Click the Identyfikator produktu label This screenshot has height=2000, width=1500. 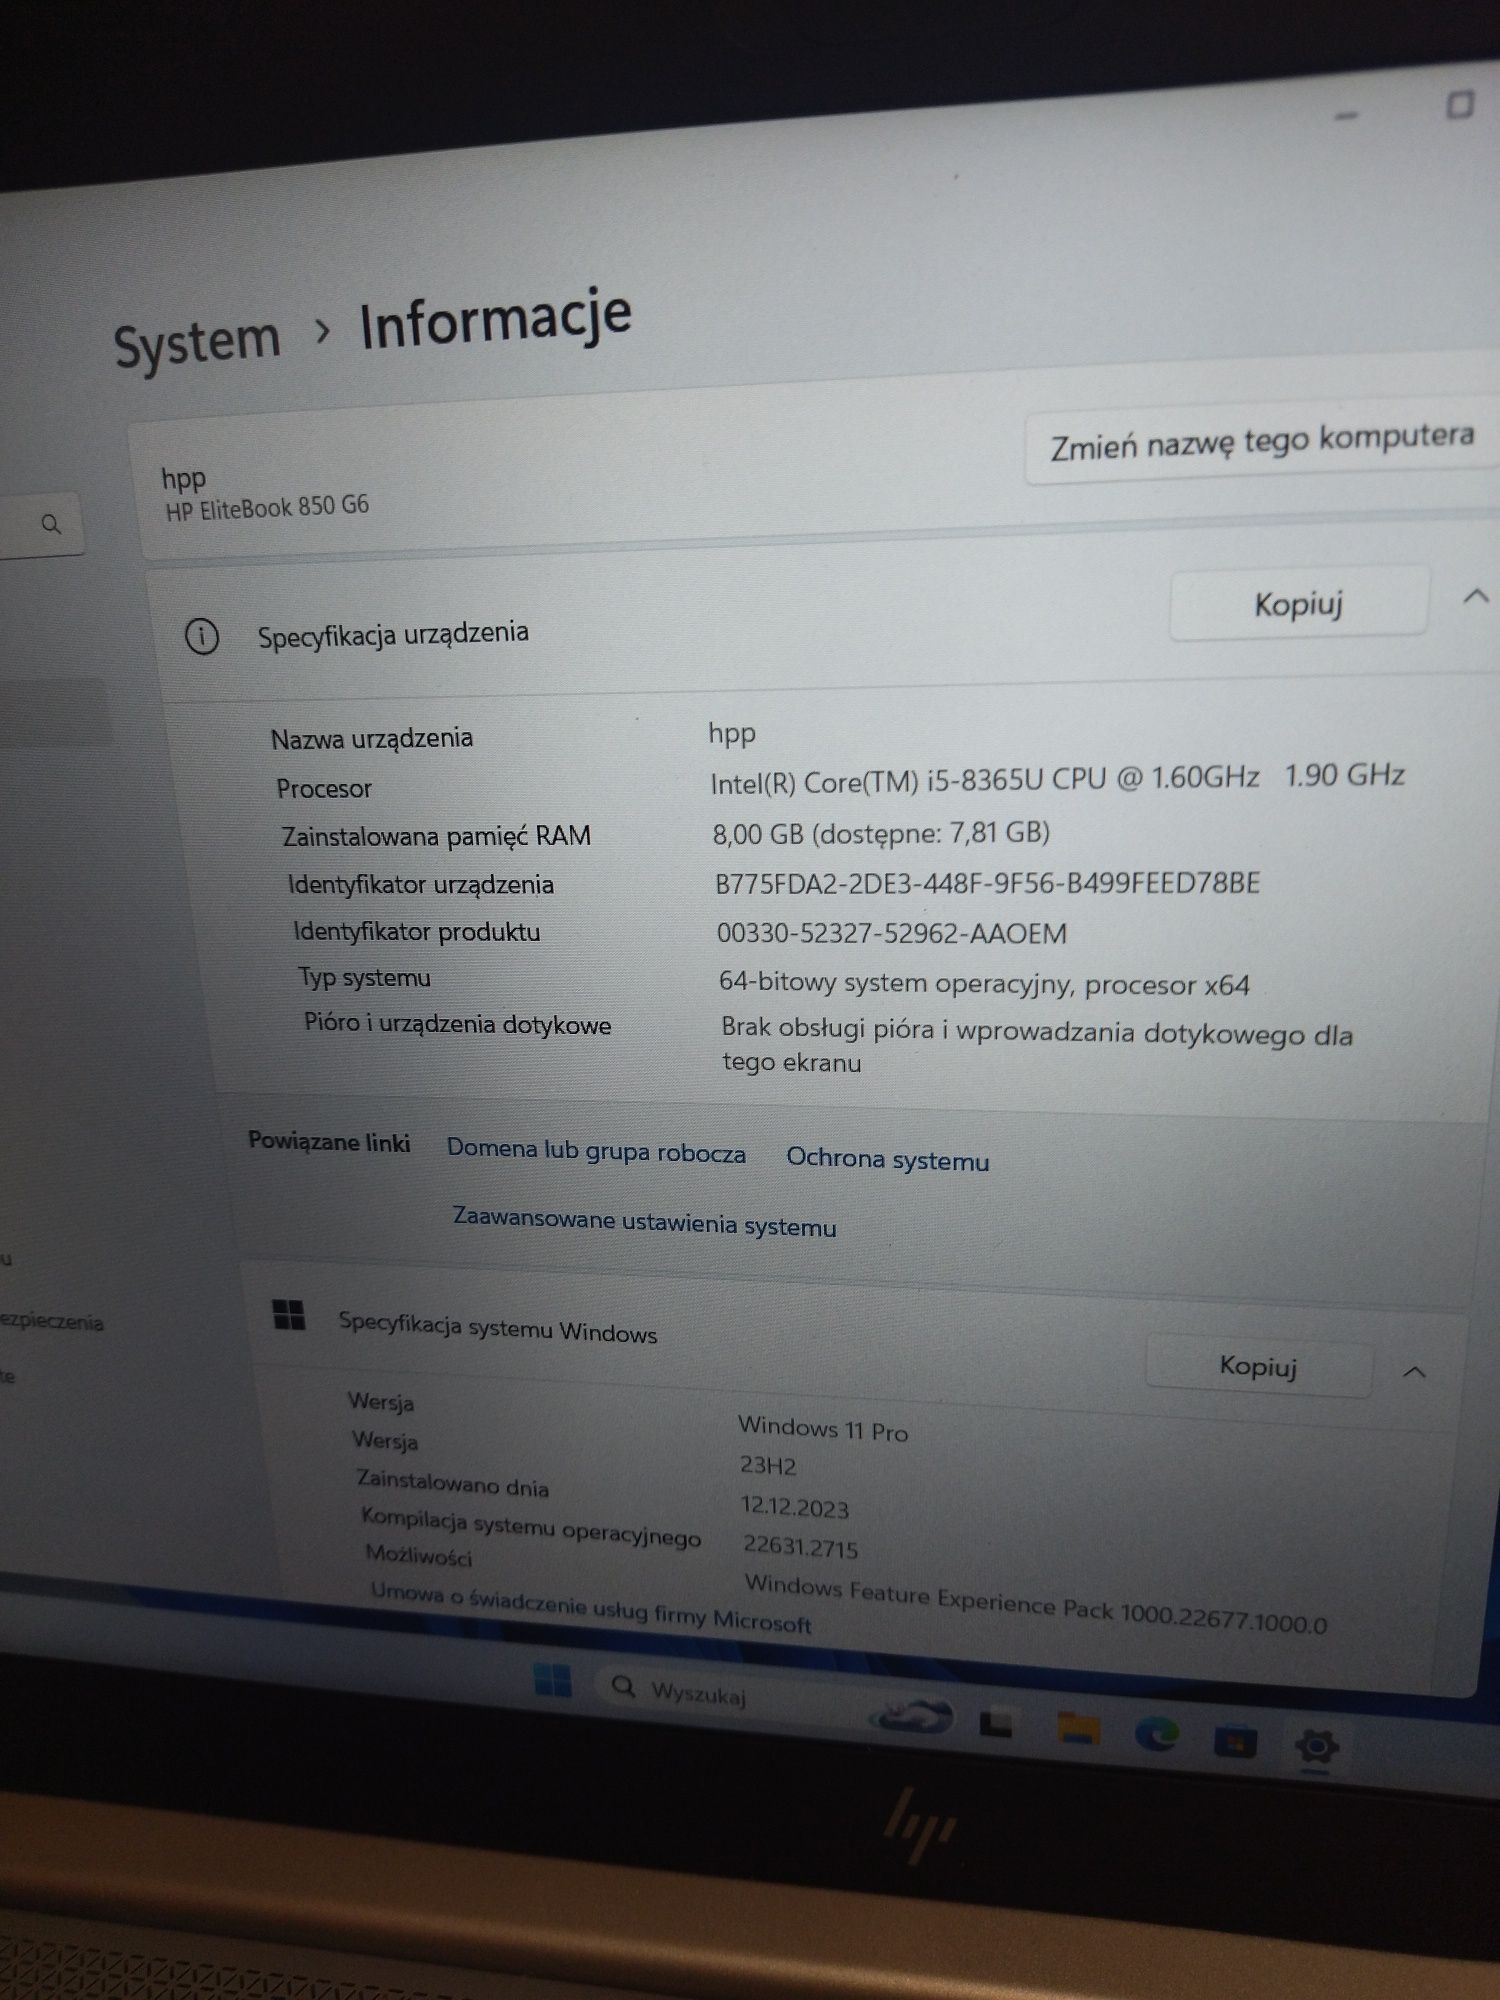(416, 932)
